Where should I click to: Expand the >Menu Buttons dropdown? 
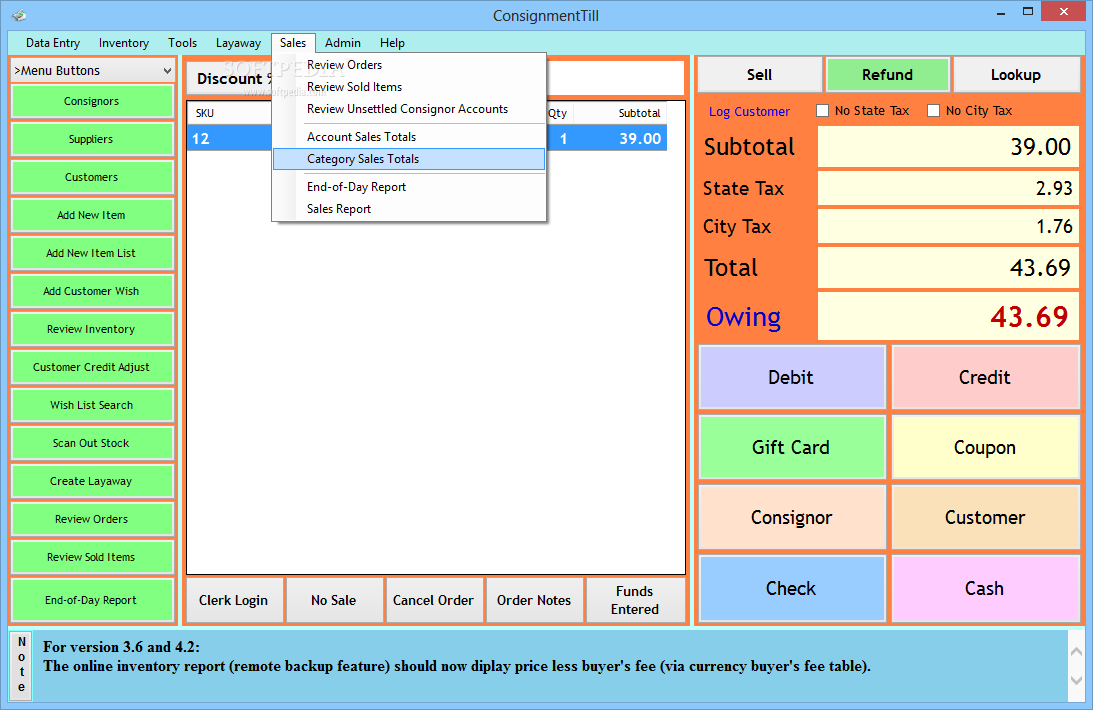92,70
